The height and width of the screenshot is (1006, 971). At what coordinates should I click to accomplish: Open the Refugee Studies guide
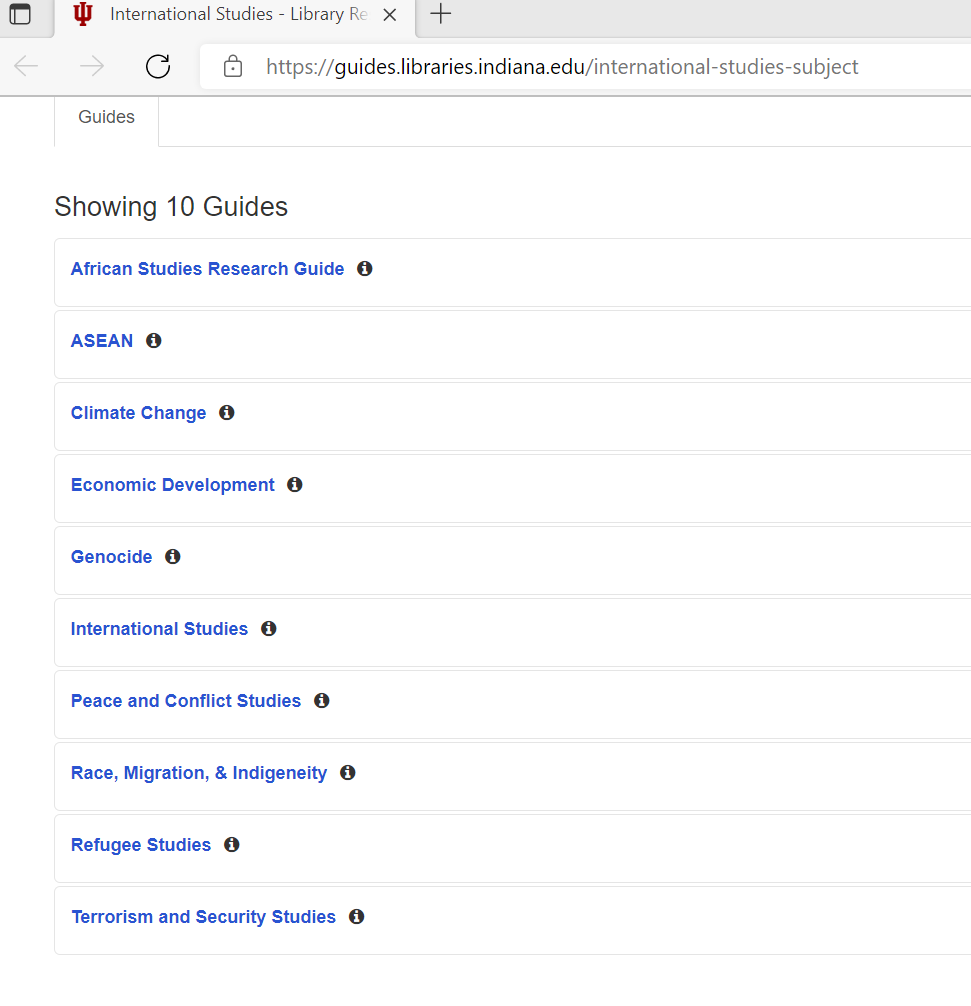[x=140, y=844]
